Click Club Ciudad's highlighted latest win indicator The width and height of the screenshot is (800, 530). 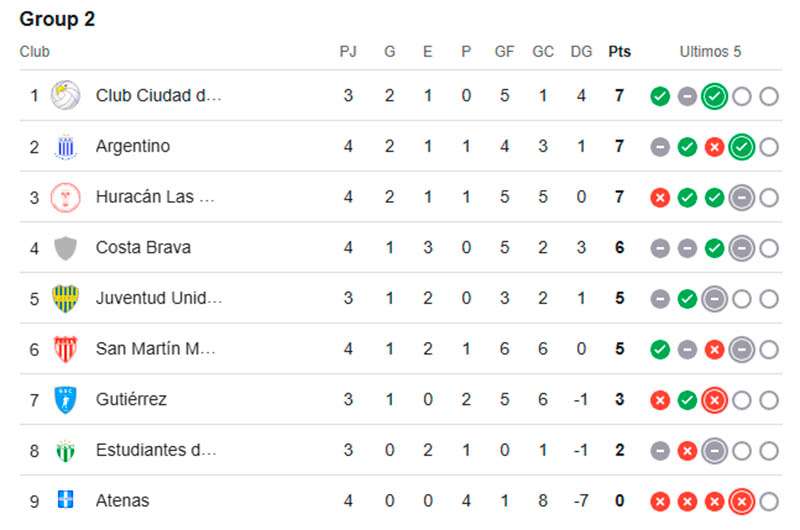[x=714, y=96]
